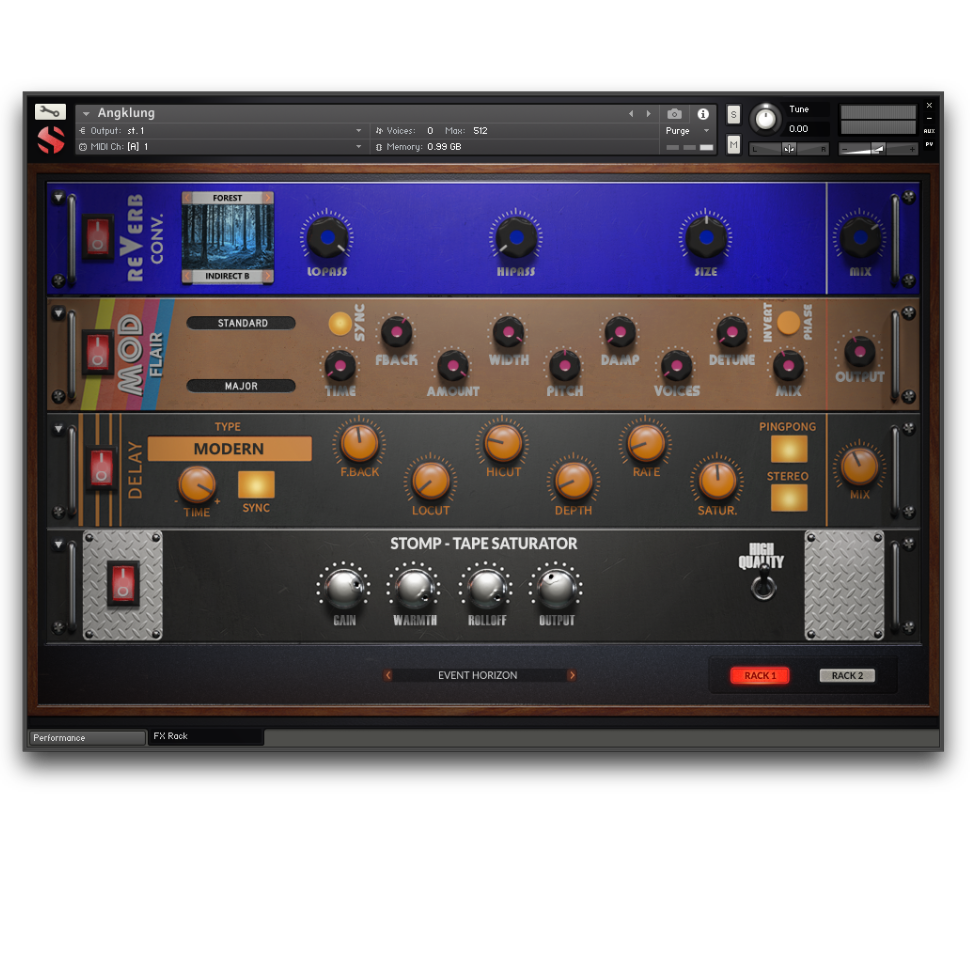Screen dimensions: 971x970
Task: Switch to the FX Rack tab
Action: (x=205, y=737)
